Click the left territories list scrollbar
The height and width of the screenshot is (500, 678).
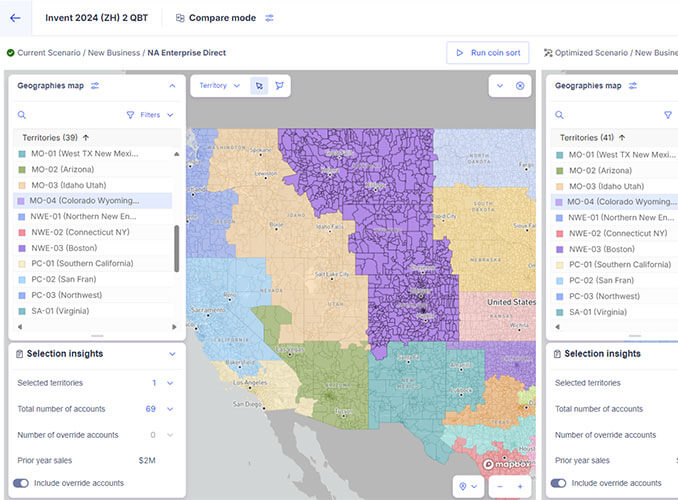(177, 248)
